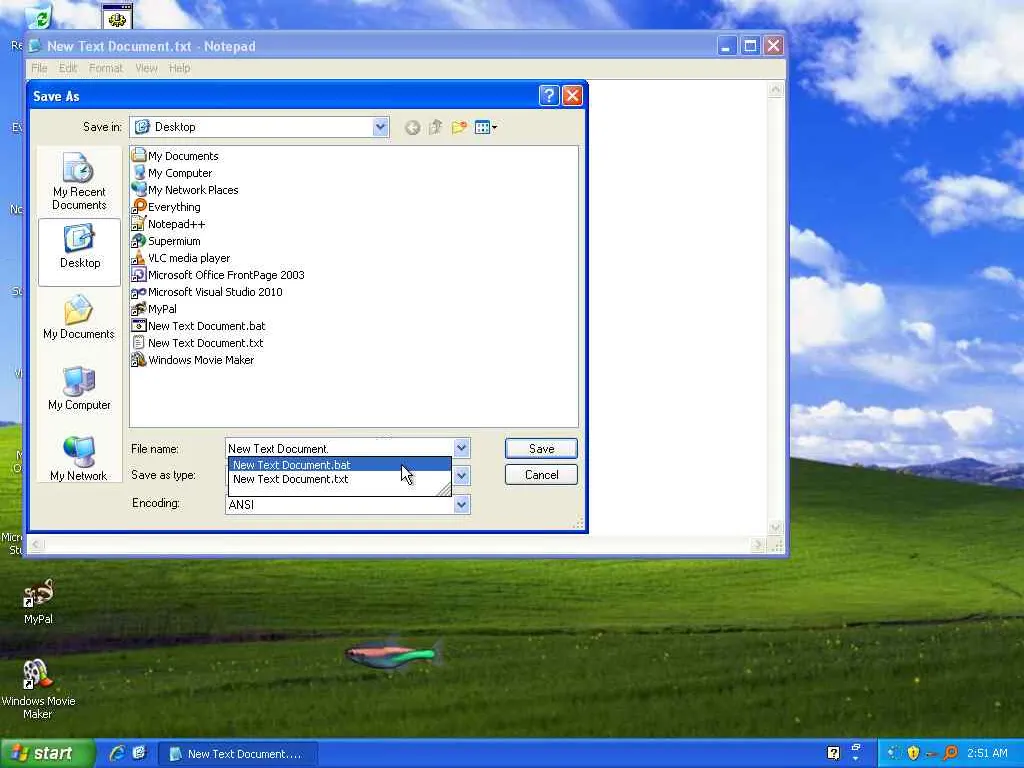Click the Save As help question-mark button
This screenshot has width=1024, height=768.
coord(549,96)
